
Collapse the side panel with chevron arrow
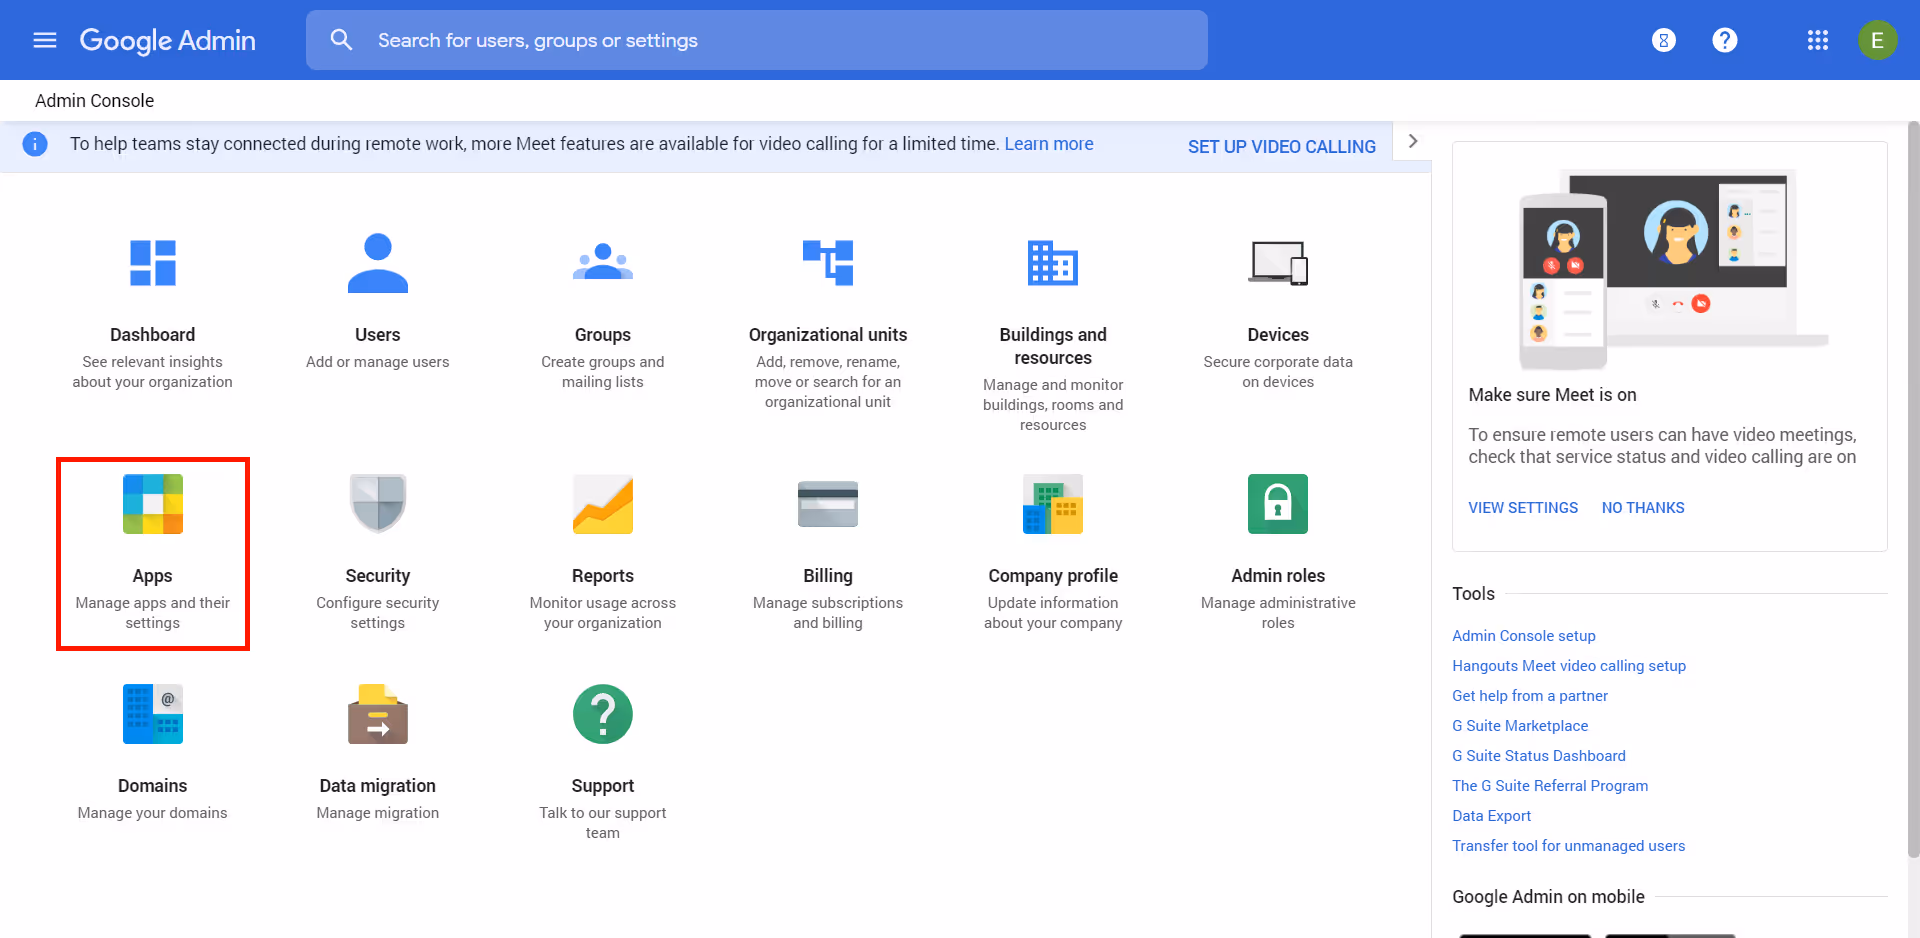click(1413, 141)
